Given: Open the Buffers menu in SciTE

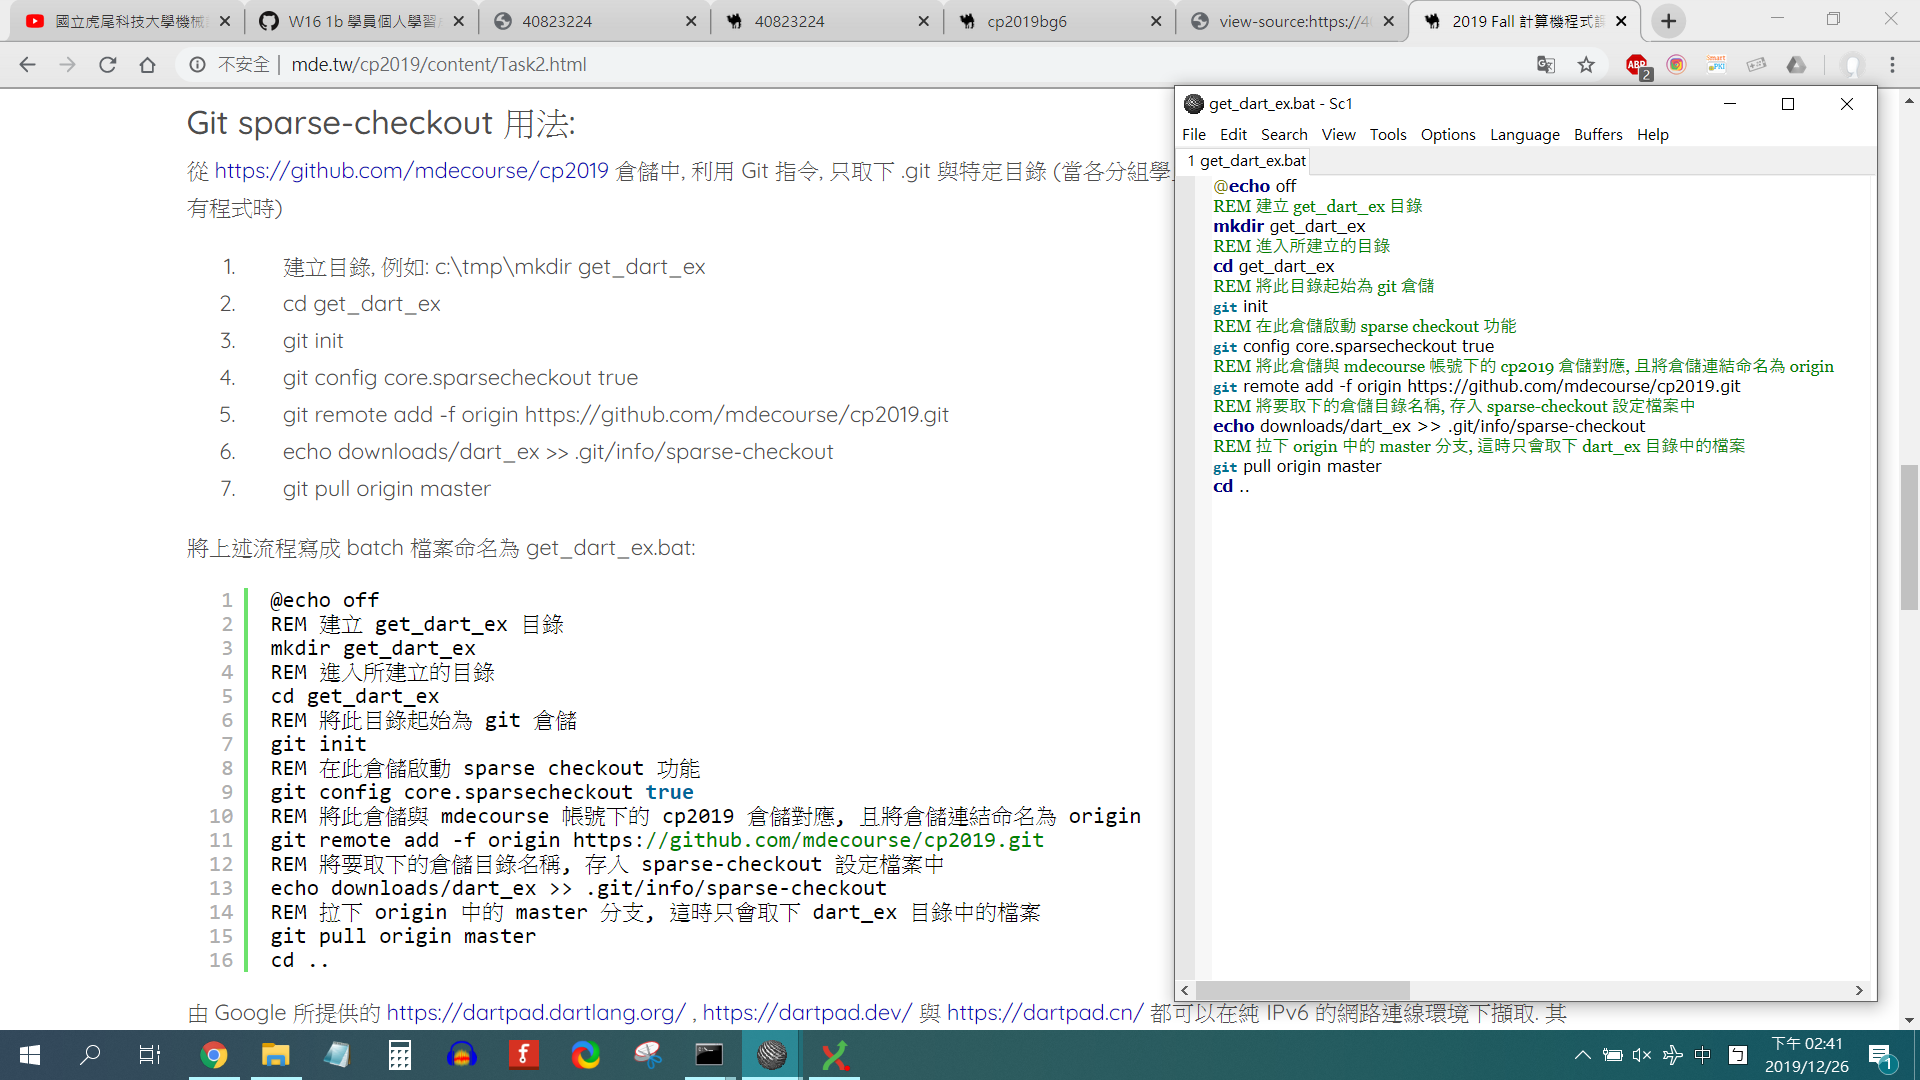Looking at the screenshot, I should 1597,135.
